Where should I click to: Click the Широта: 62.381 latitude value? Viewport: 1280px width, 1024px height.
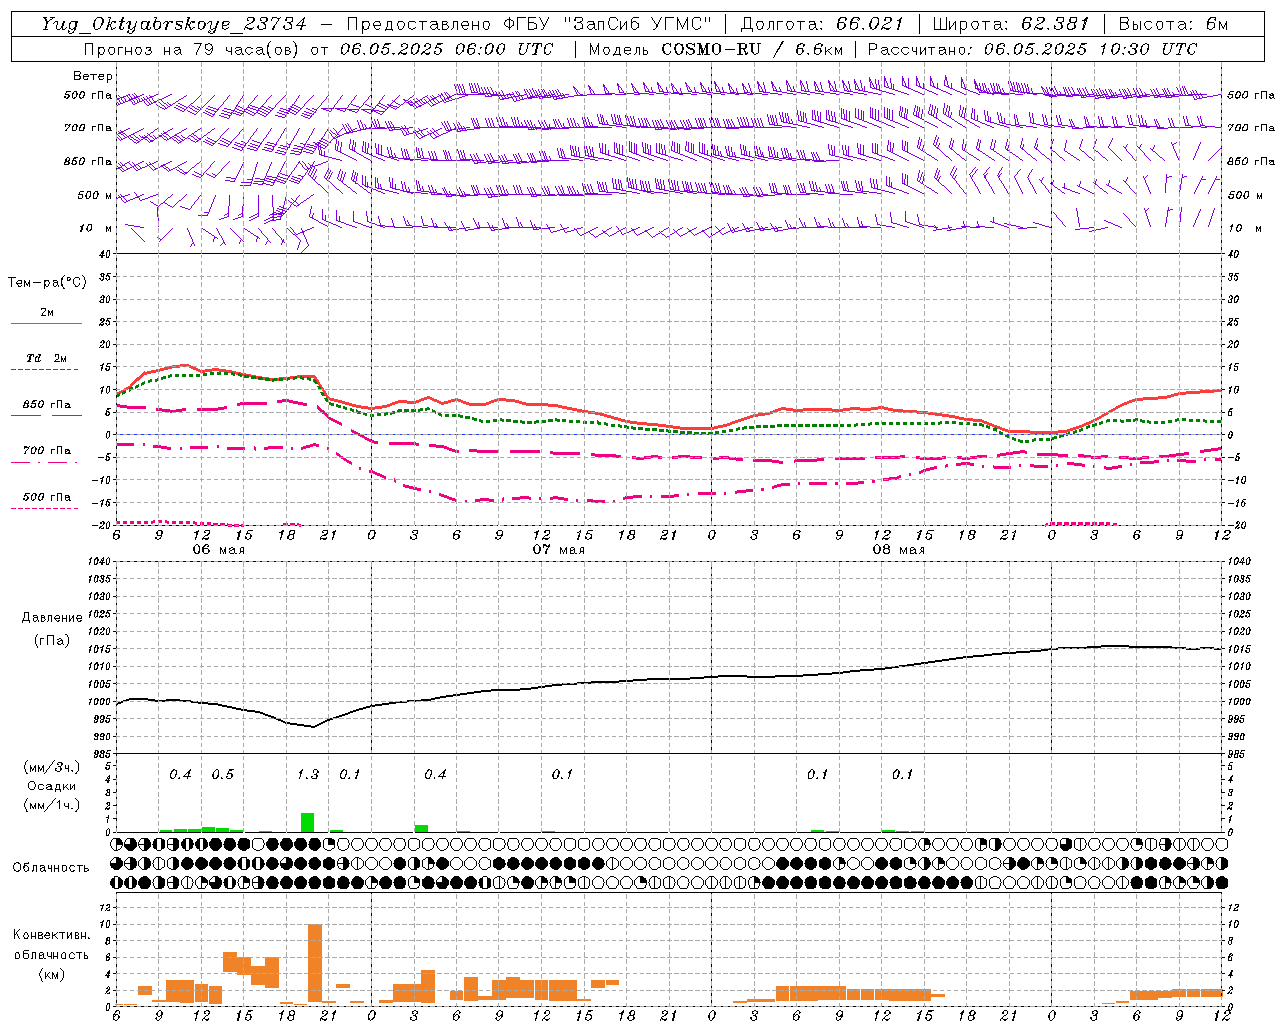click(1011, 24)
